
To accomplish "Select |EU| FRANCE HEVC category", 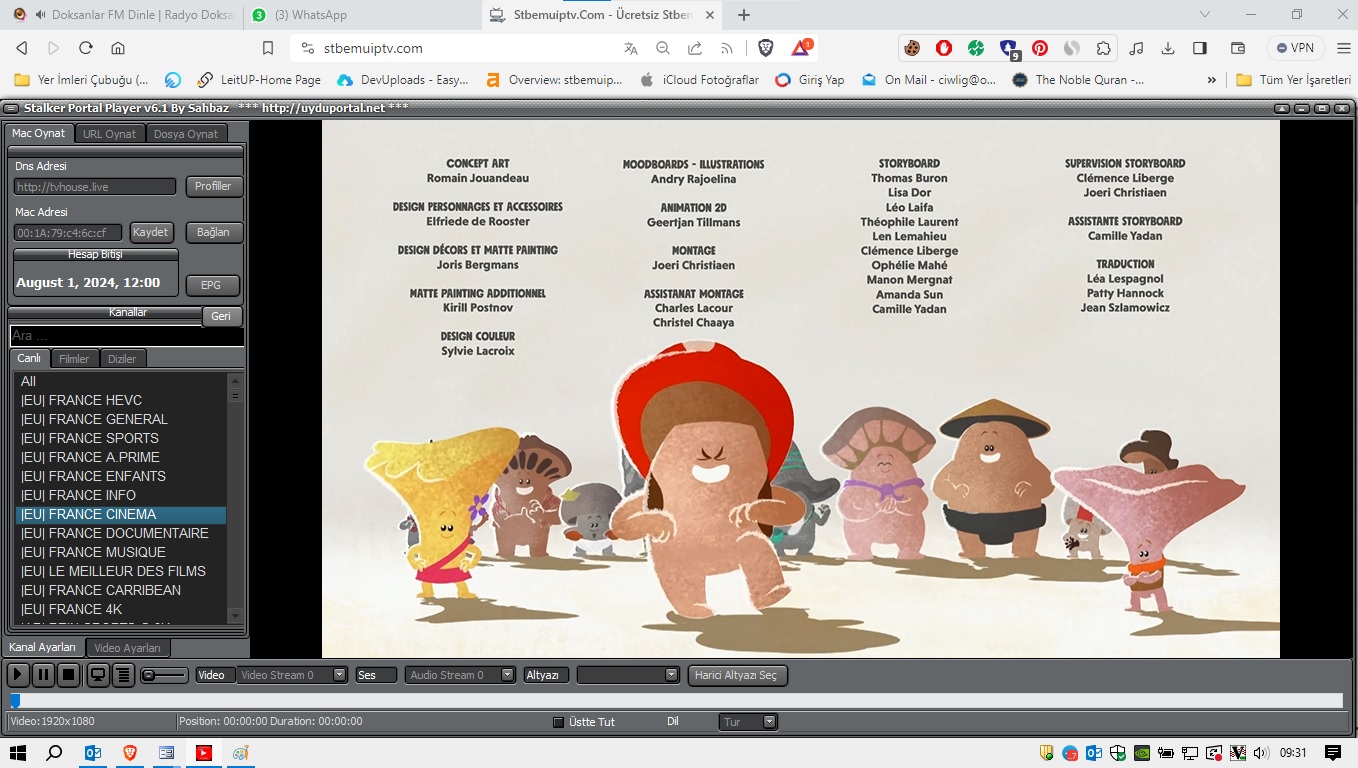I will pos(120,400).
